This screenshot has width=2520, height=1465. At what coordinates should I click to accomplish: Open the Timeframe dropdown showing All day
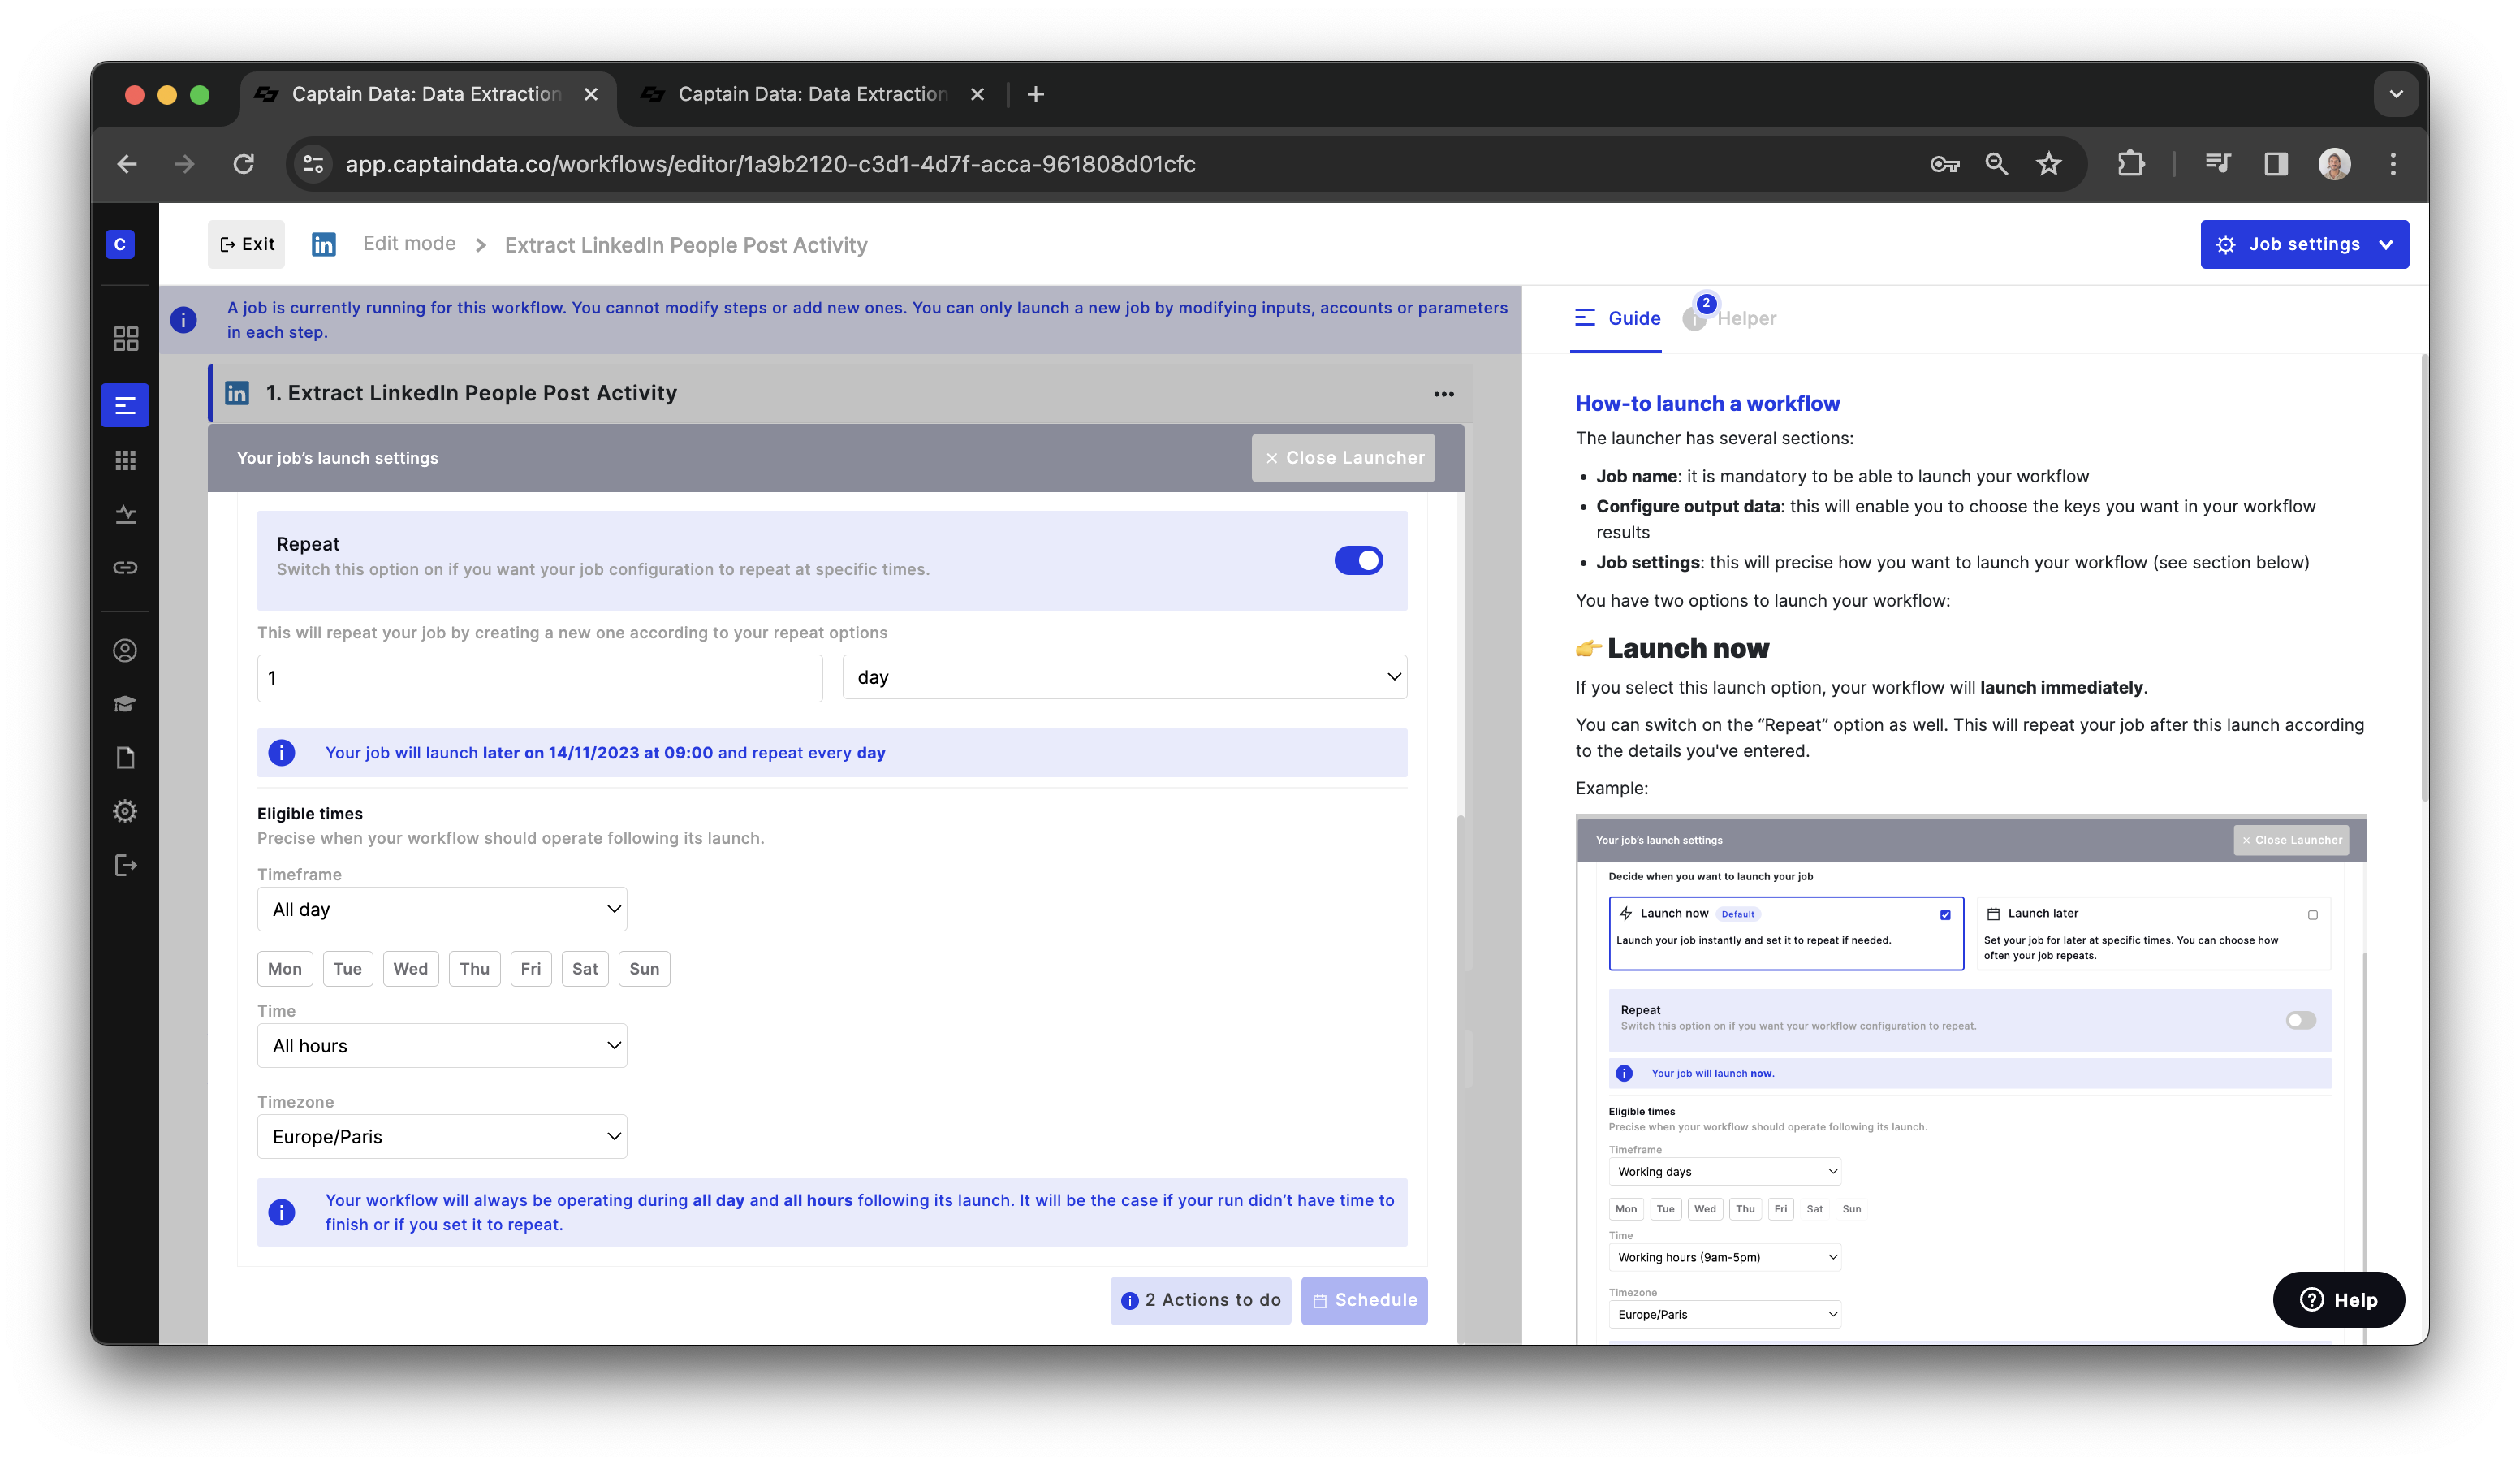coord(442,910)
